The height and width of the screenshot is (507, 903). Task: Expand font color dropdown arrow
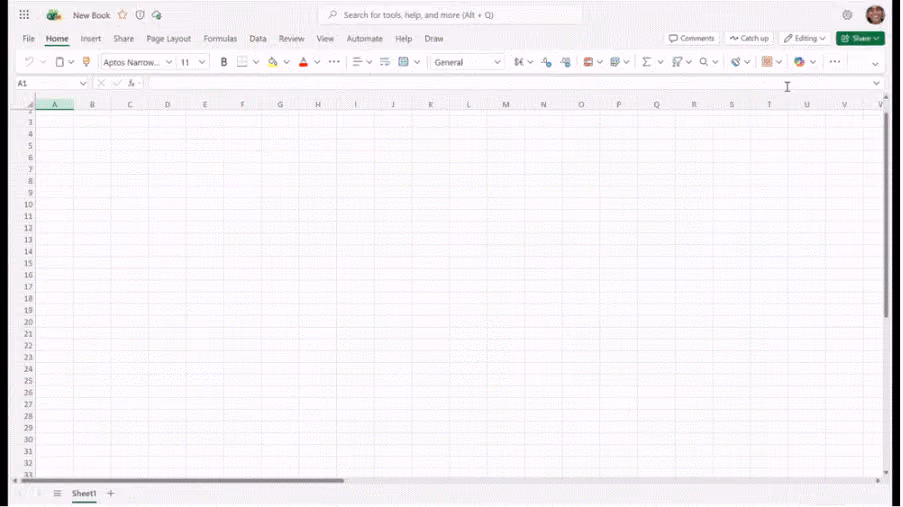tap(317, 62)
